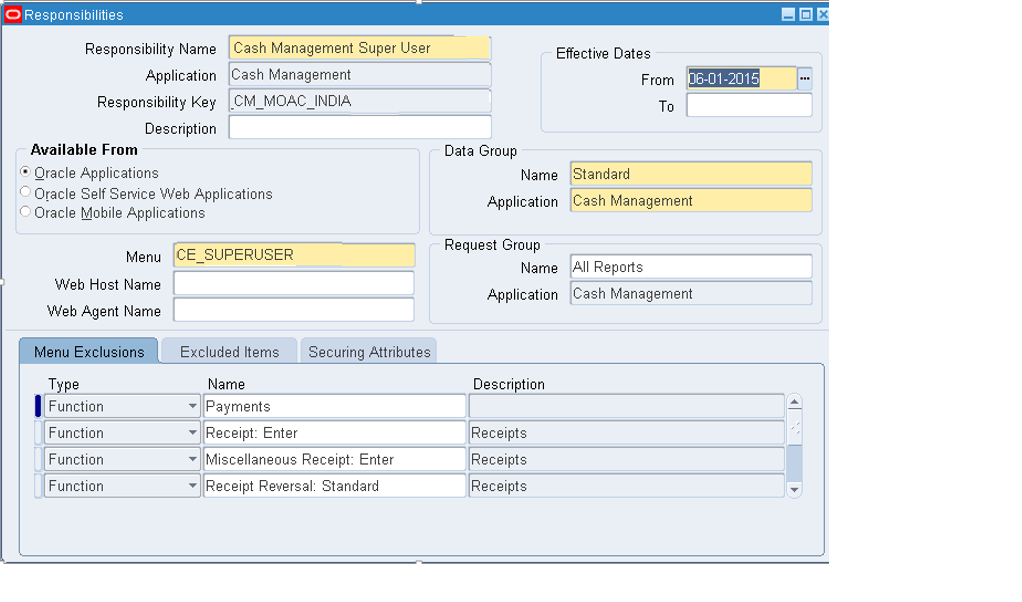Choose Oracle Self Service Web Applications
Image resolution: width=1022 pixels, height=602 pixels.
pyautogui.click(x=25, y=194)
